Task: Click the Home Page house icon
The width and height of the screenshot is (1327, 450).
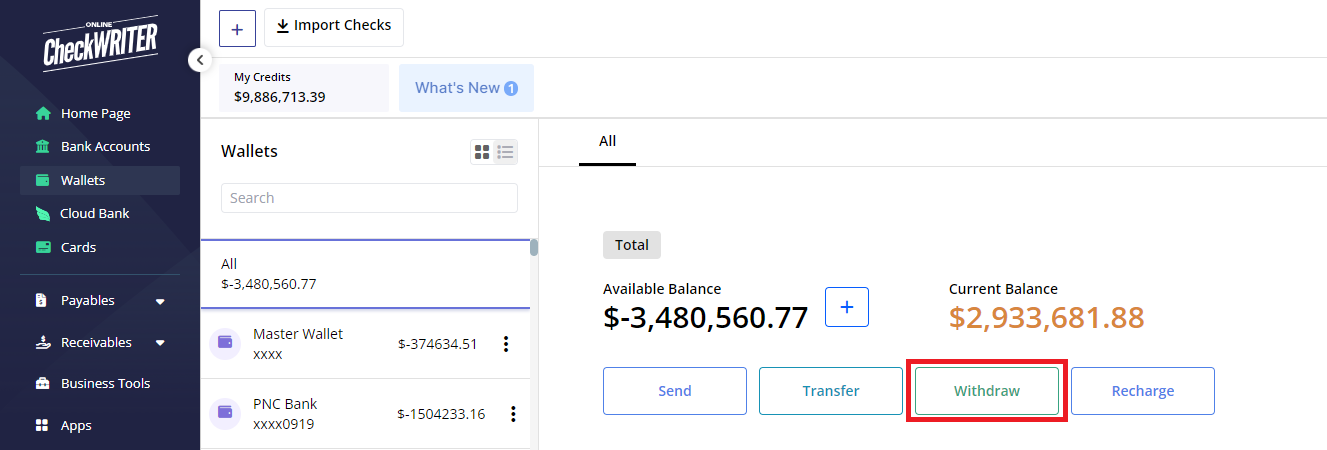Action: pyautogui.click(x=43, y=114)
